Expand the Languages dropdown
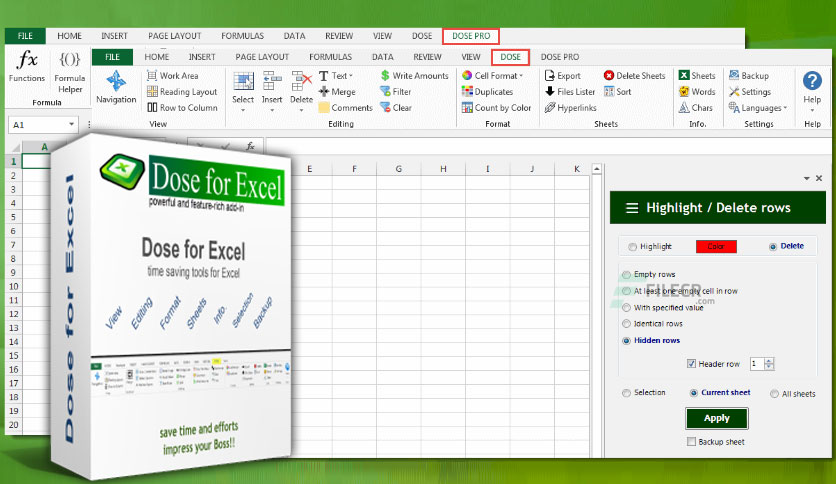This screenshot has height=484, width=836. coord(785,108)
